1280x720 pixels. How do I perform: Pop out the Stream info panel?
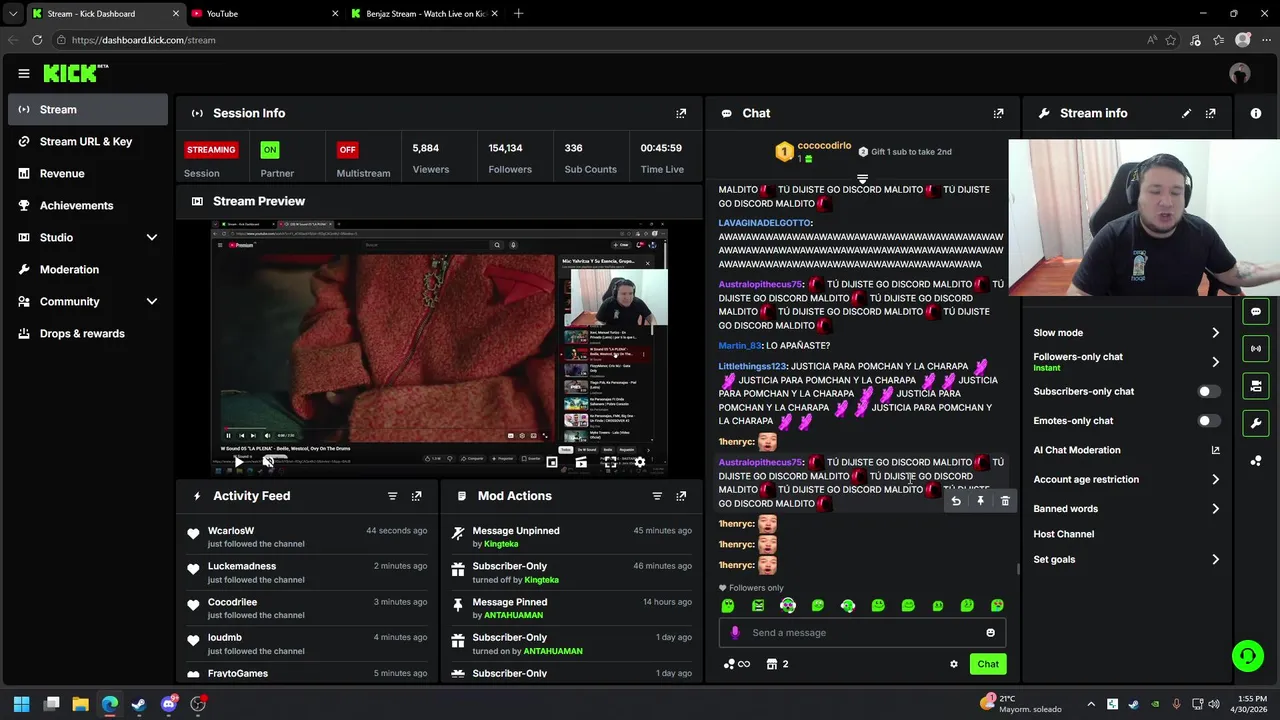pyautogui.click(x=1210, y=113)
